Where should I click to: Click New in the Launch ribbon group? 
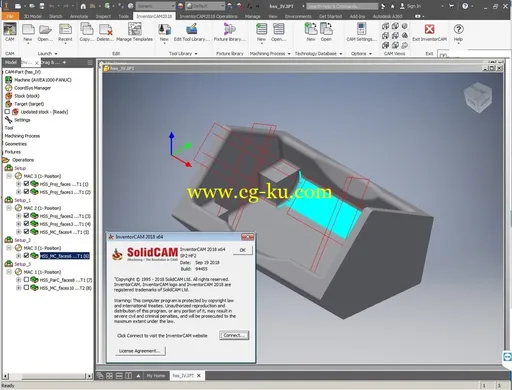(28, 33)
